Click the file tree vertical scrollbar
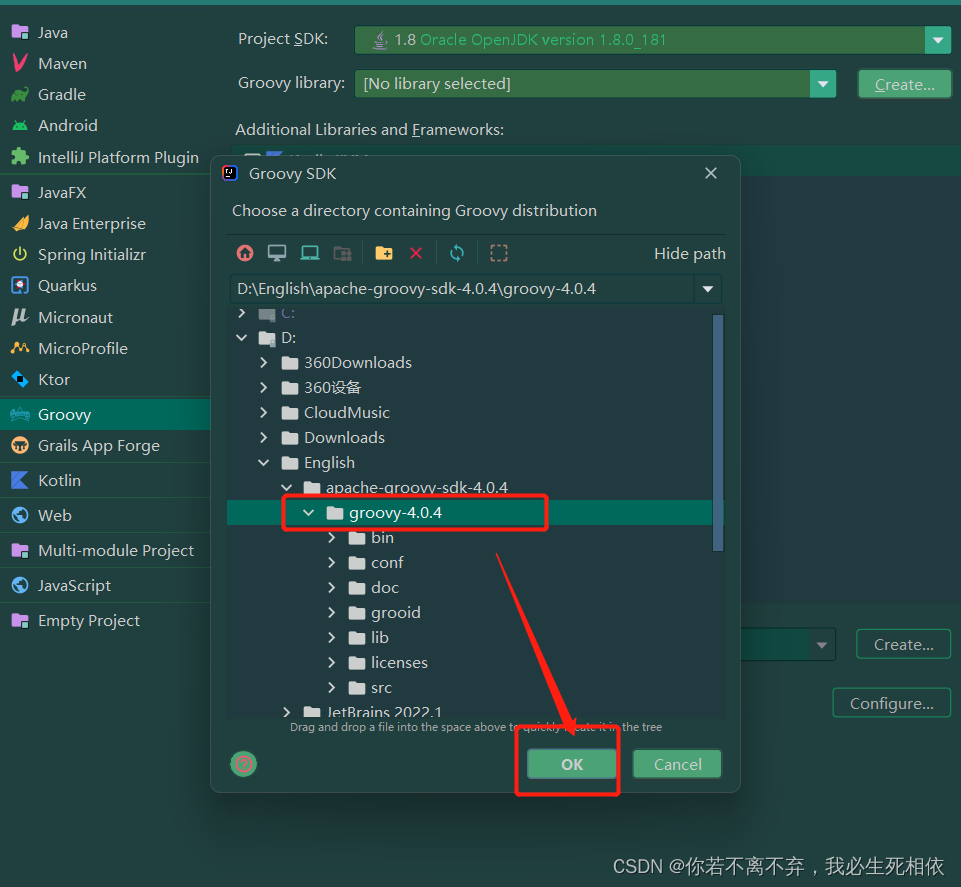961x887 pixels. [718, 433]
